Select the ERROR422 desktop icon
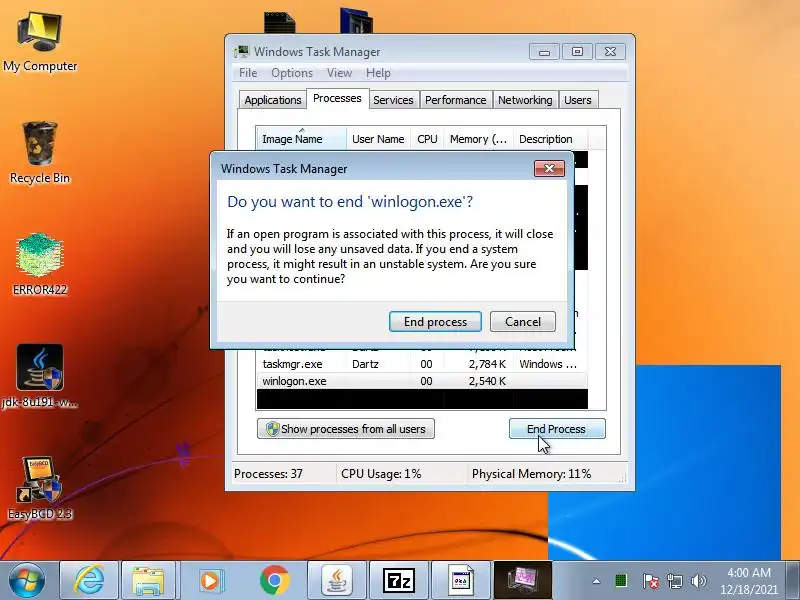 point(40,264)
